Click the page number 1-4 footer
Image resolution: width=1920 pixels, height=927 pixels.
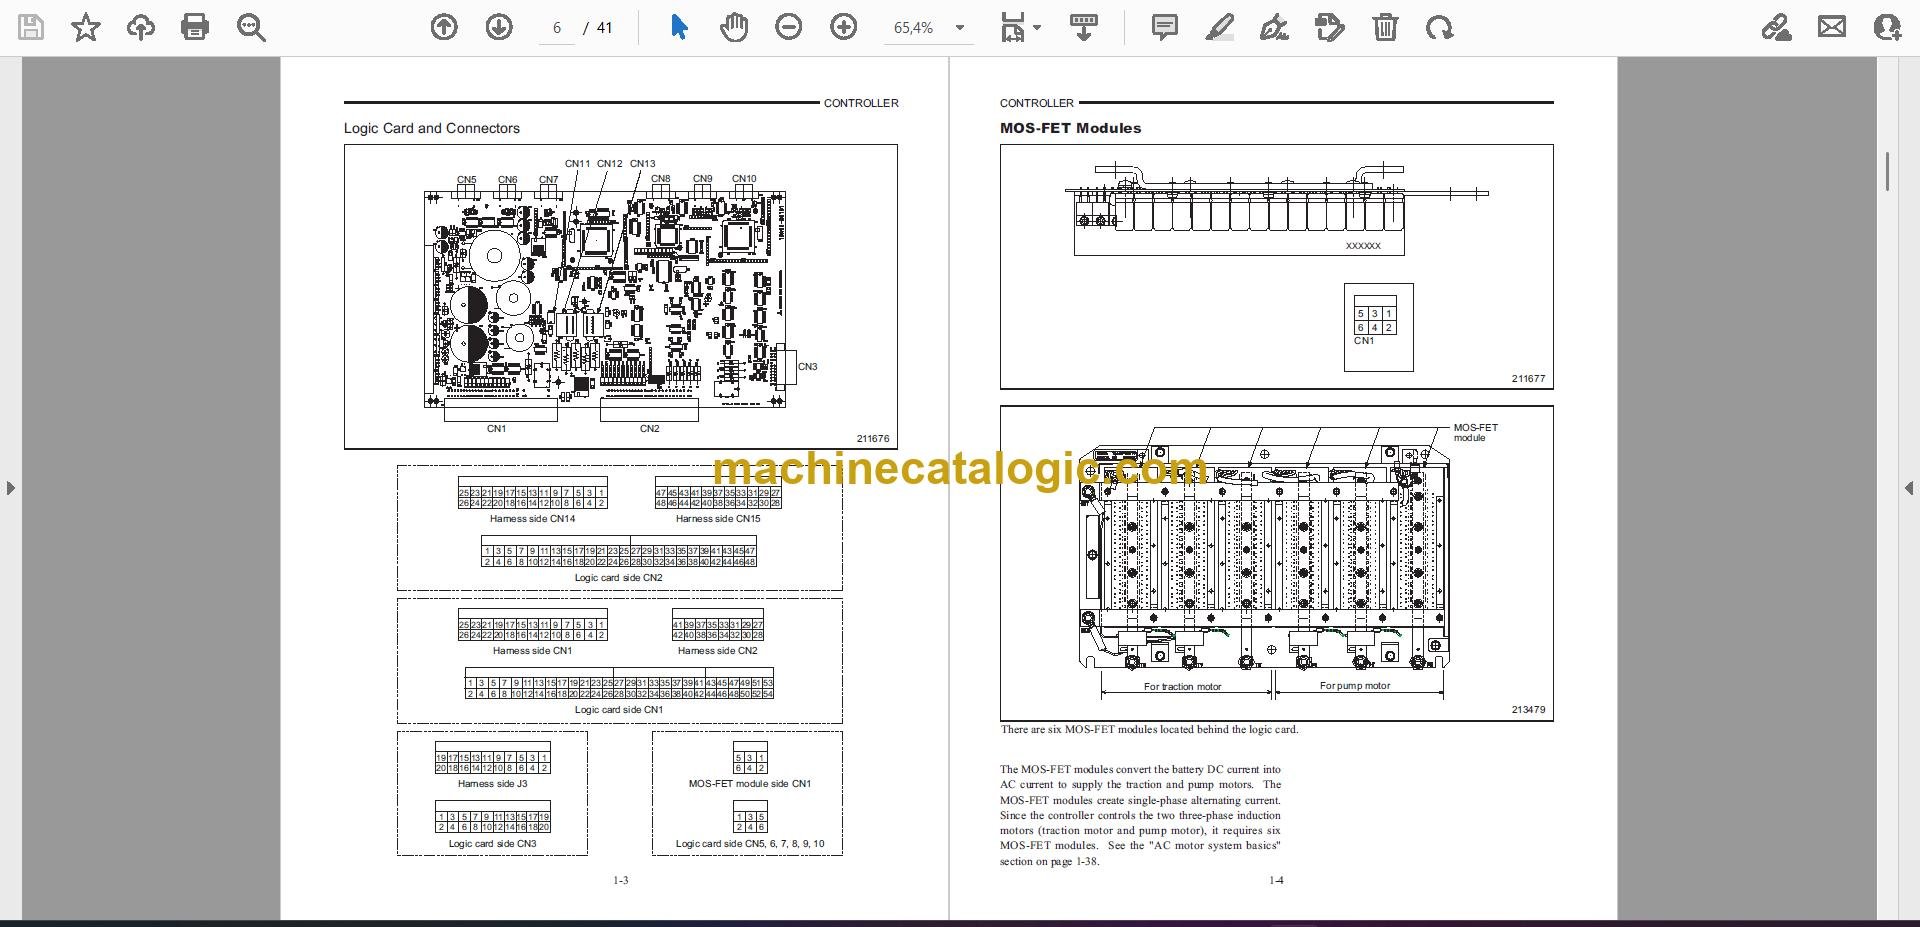(x=1276, y=880)
